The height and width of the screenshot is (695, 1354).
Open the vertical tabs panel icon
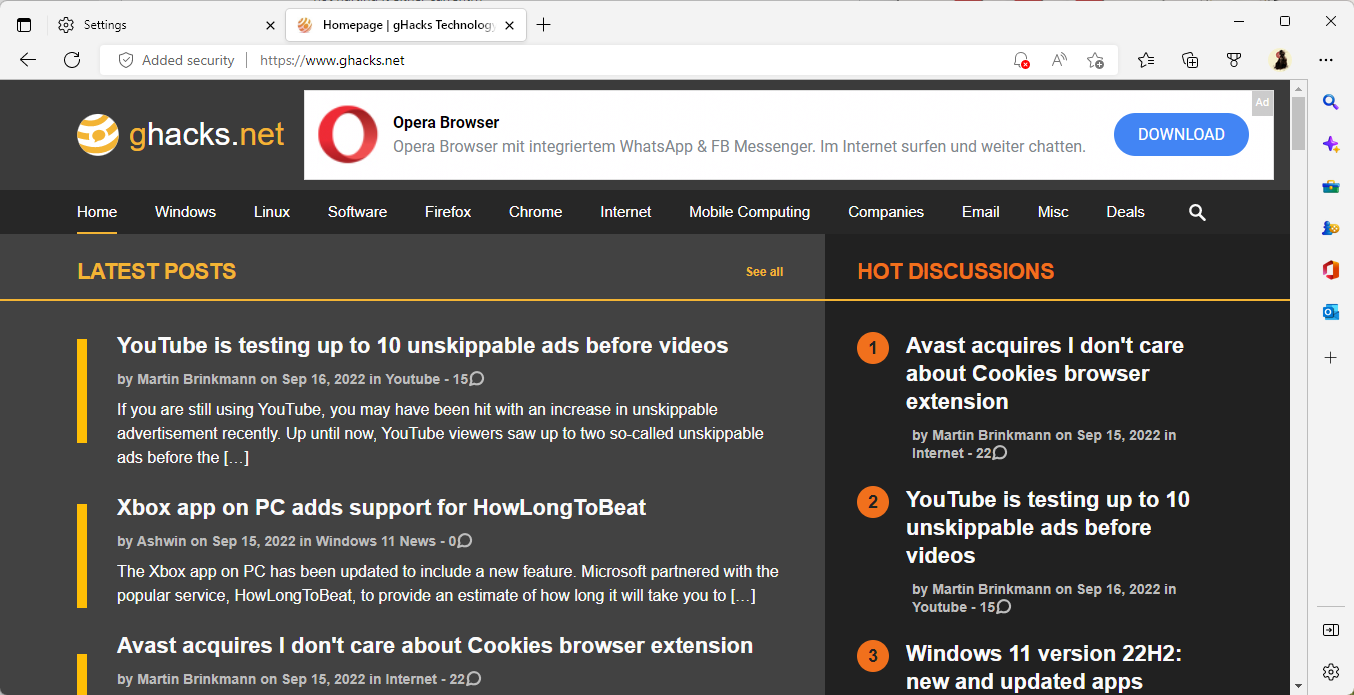point(24,24)
